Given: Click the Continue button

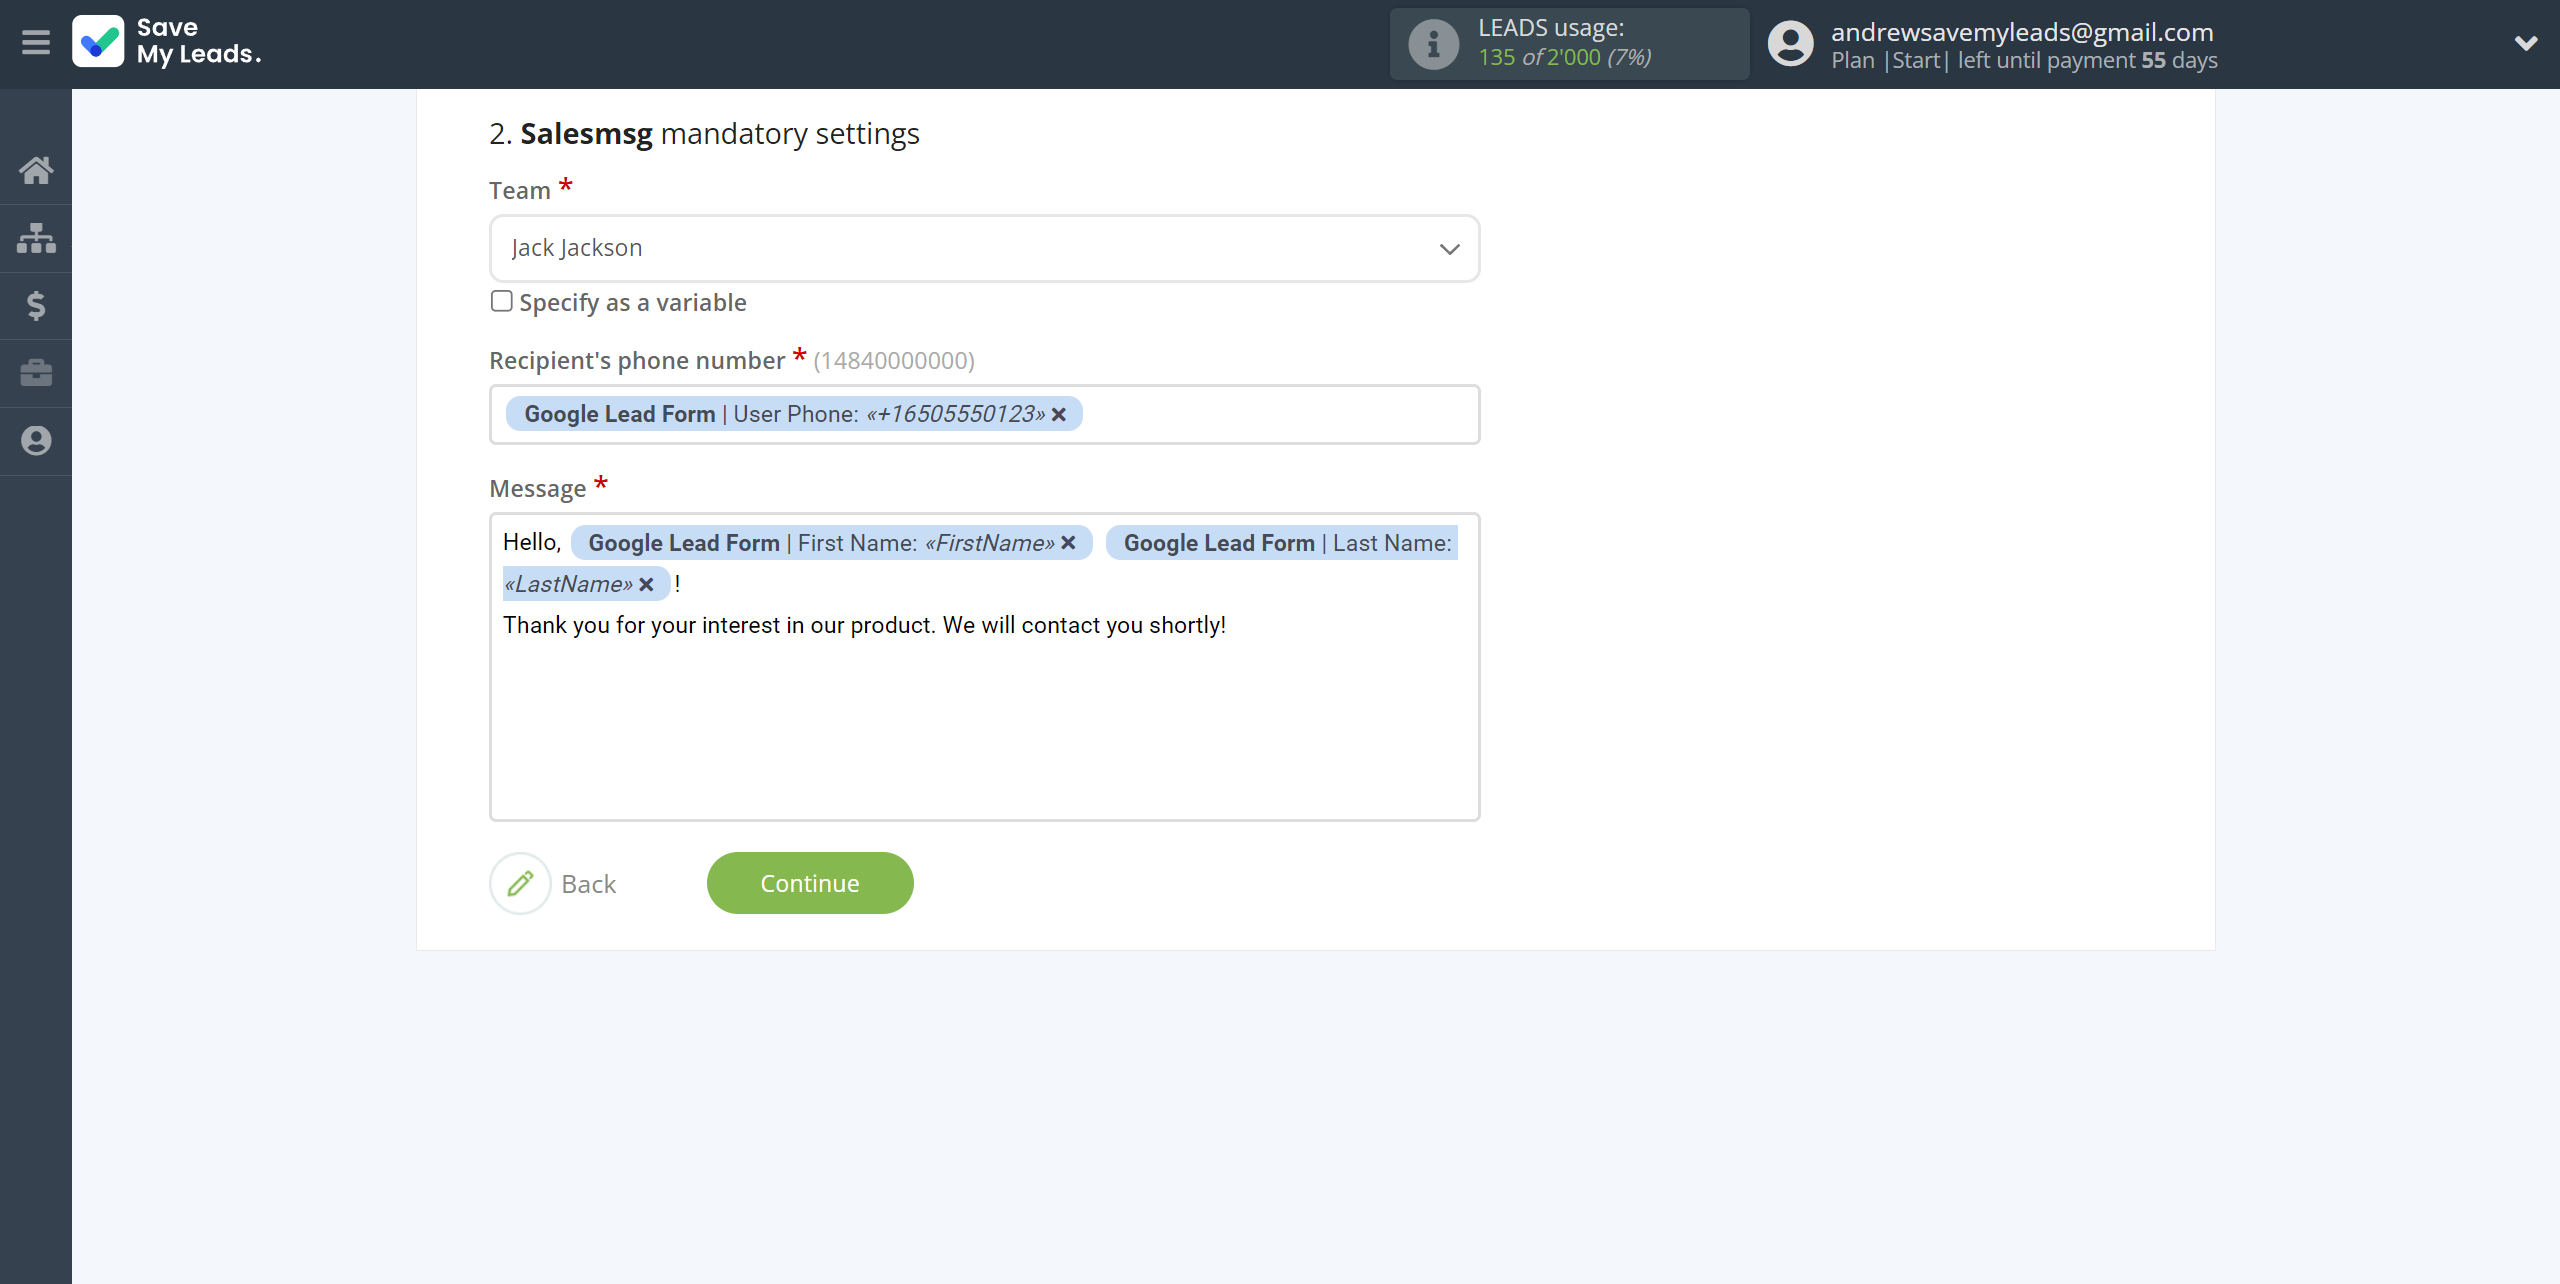Looking at the screenshot, I should pyautogui.click(x=810, y=883).
